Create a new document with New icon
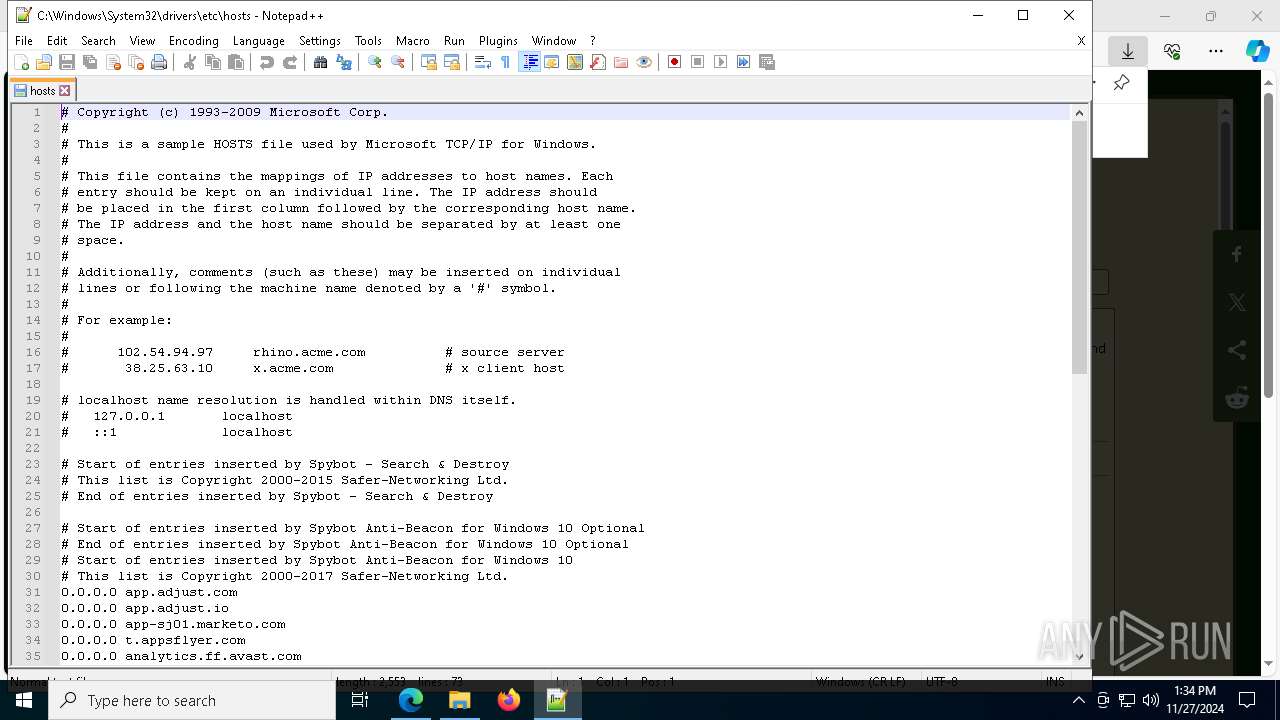The width and height of the screenshot is (1280, 720). pos(21,62)
